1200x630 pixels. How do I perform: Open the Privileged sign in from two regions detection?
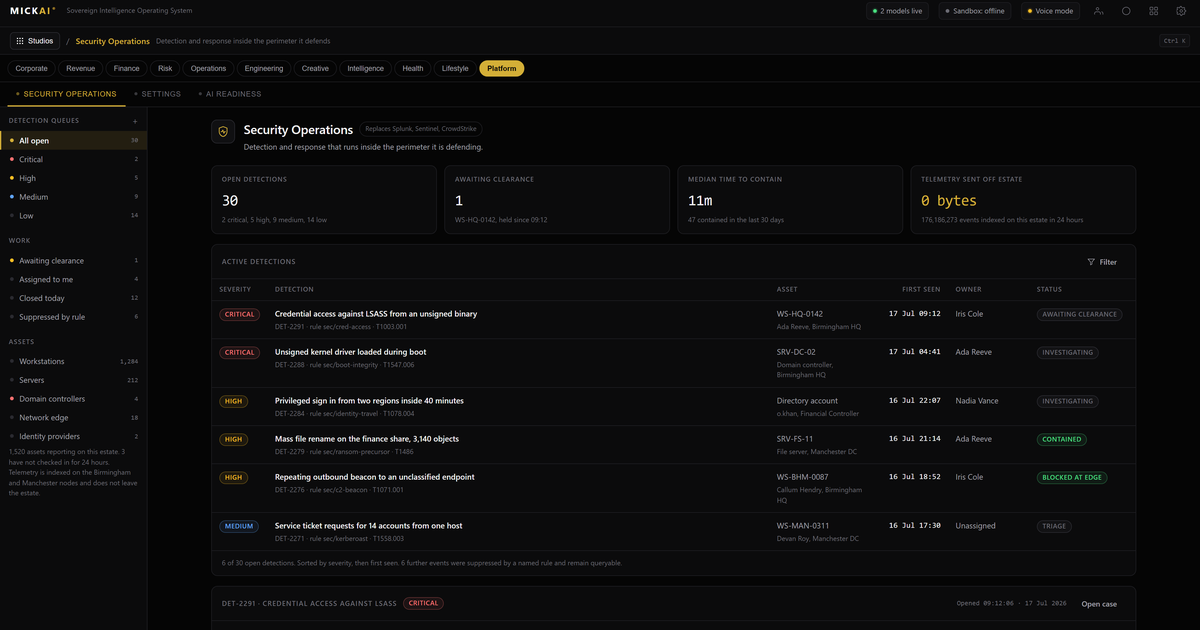pos(673,407)
